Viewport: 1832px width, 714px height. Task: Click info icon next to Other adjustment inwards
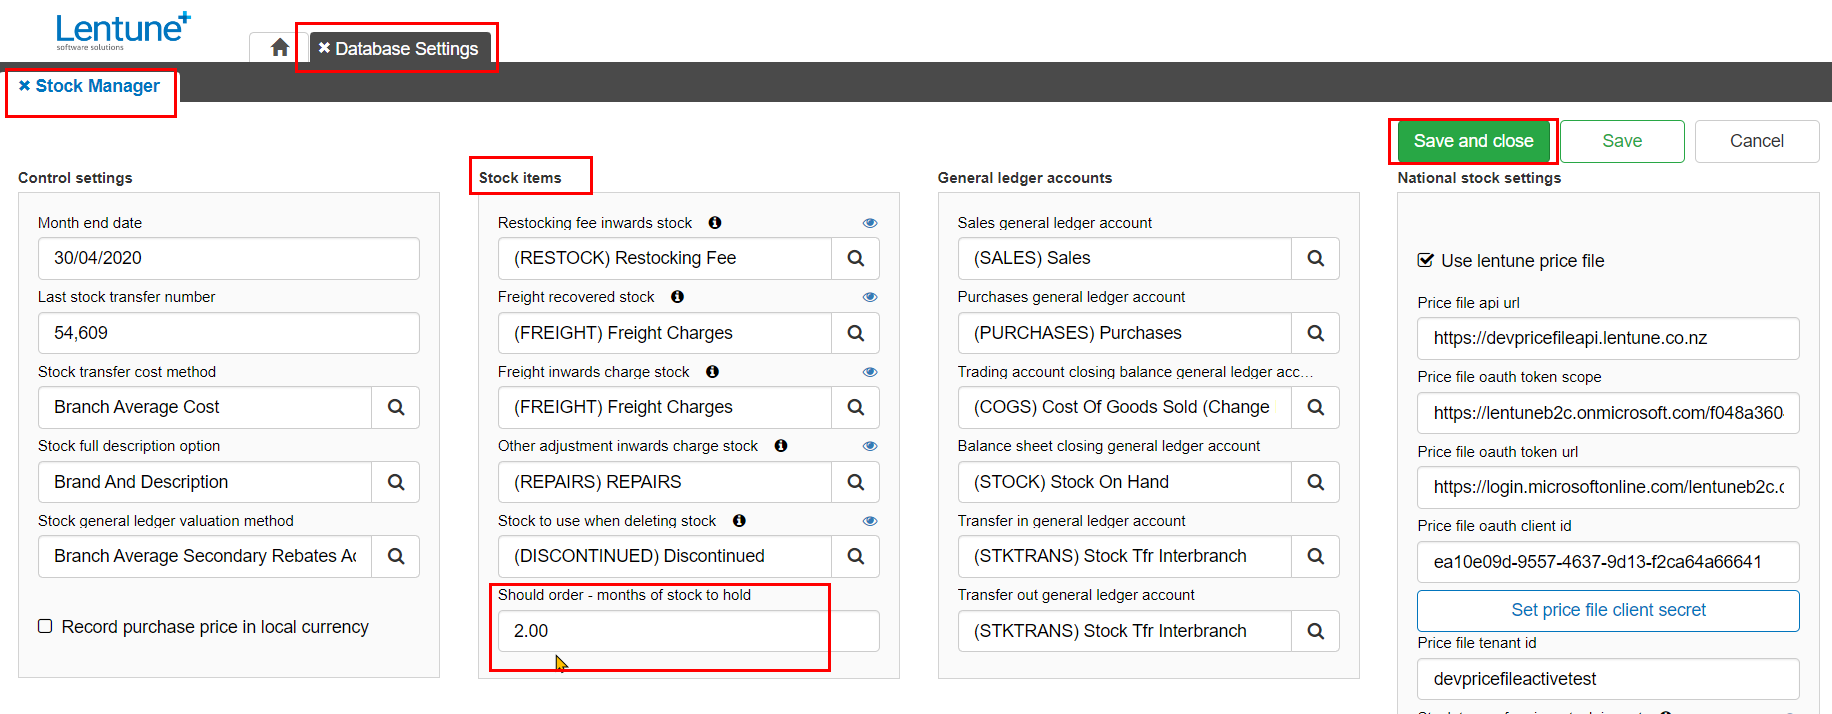pos(781,446)
